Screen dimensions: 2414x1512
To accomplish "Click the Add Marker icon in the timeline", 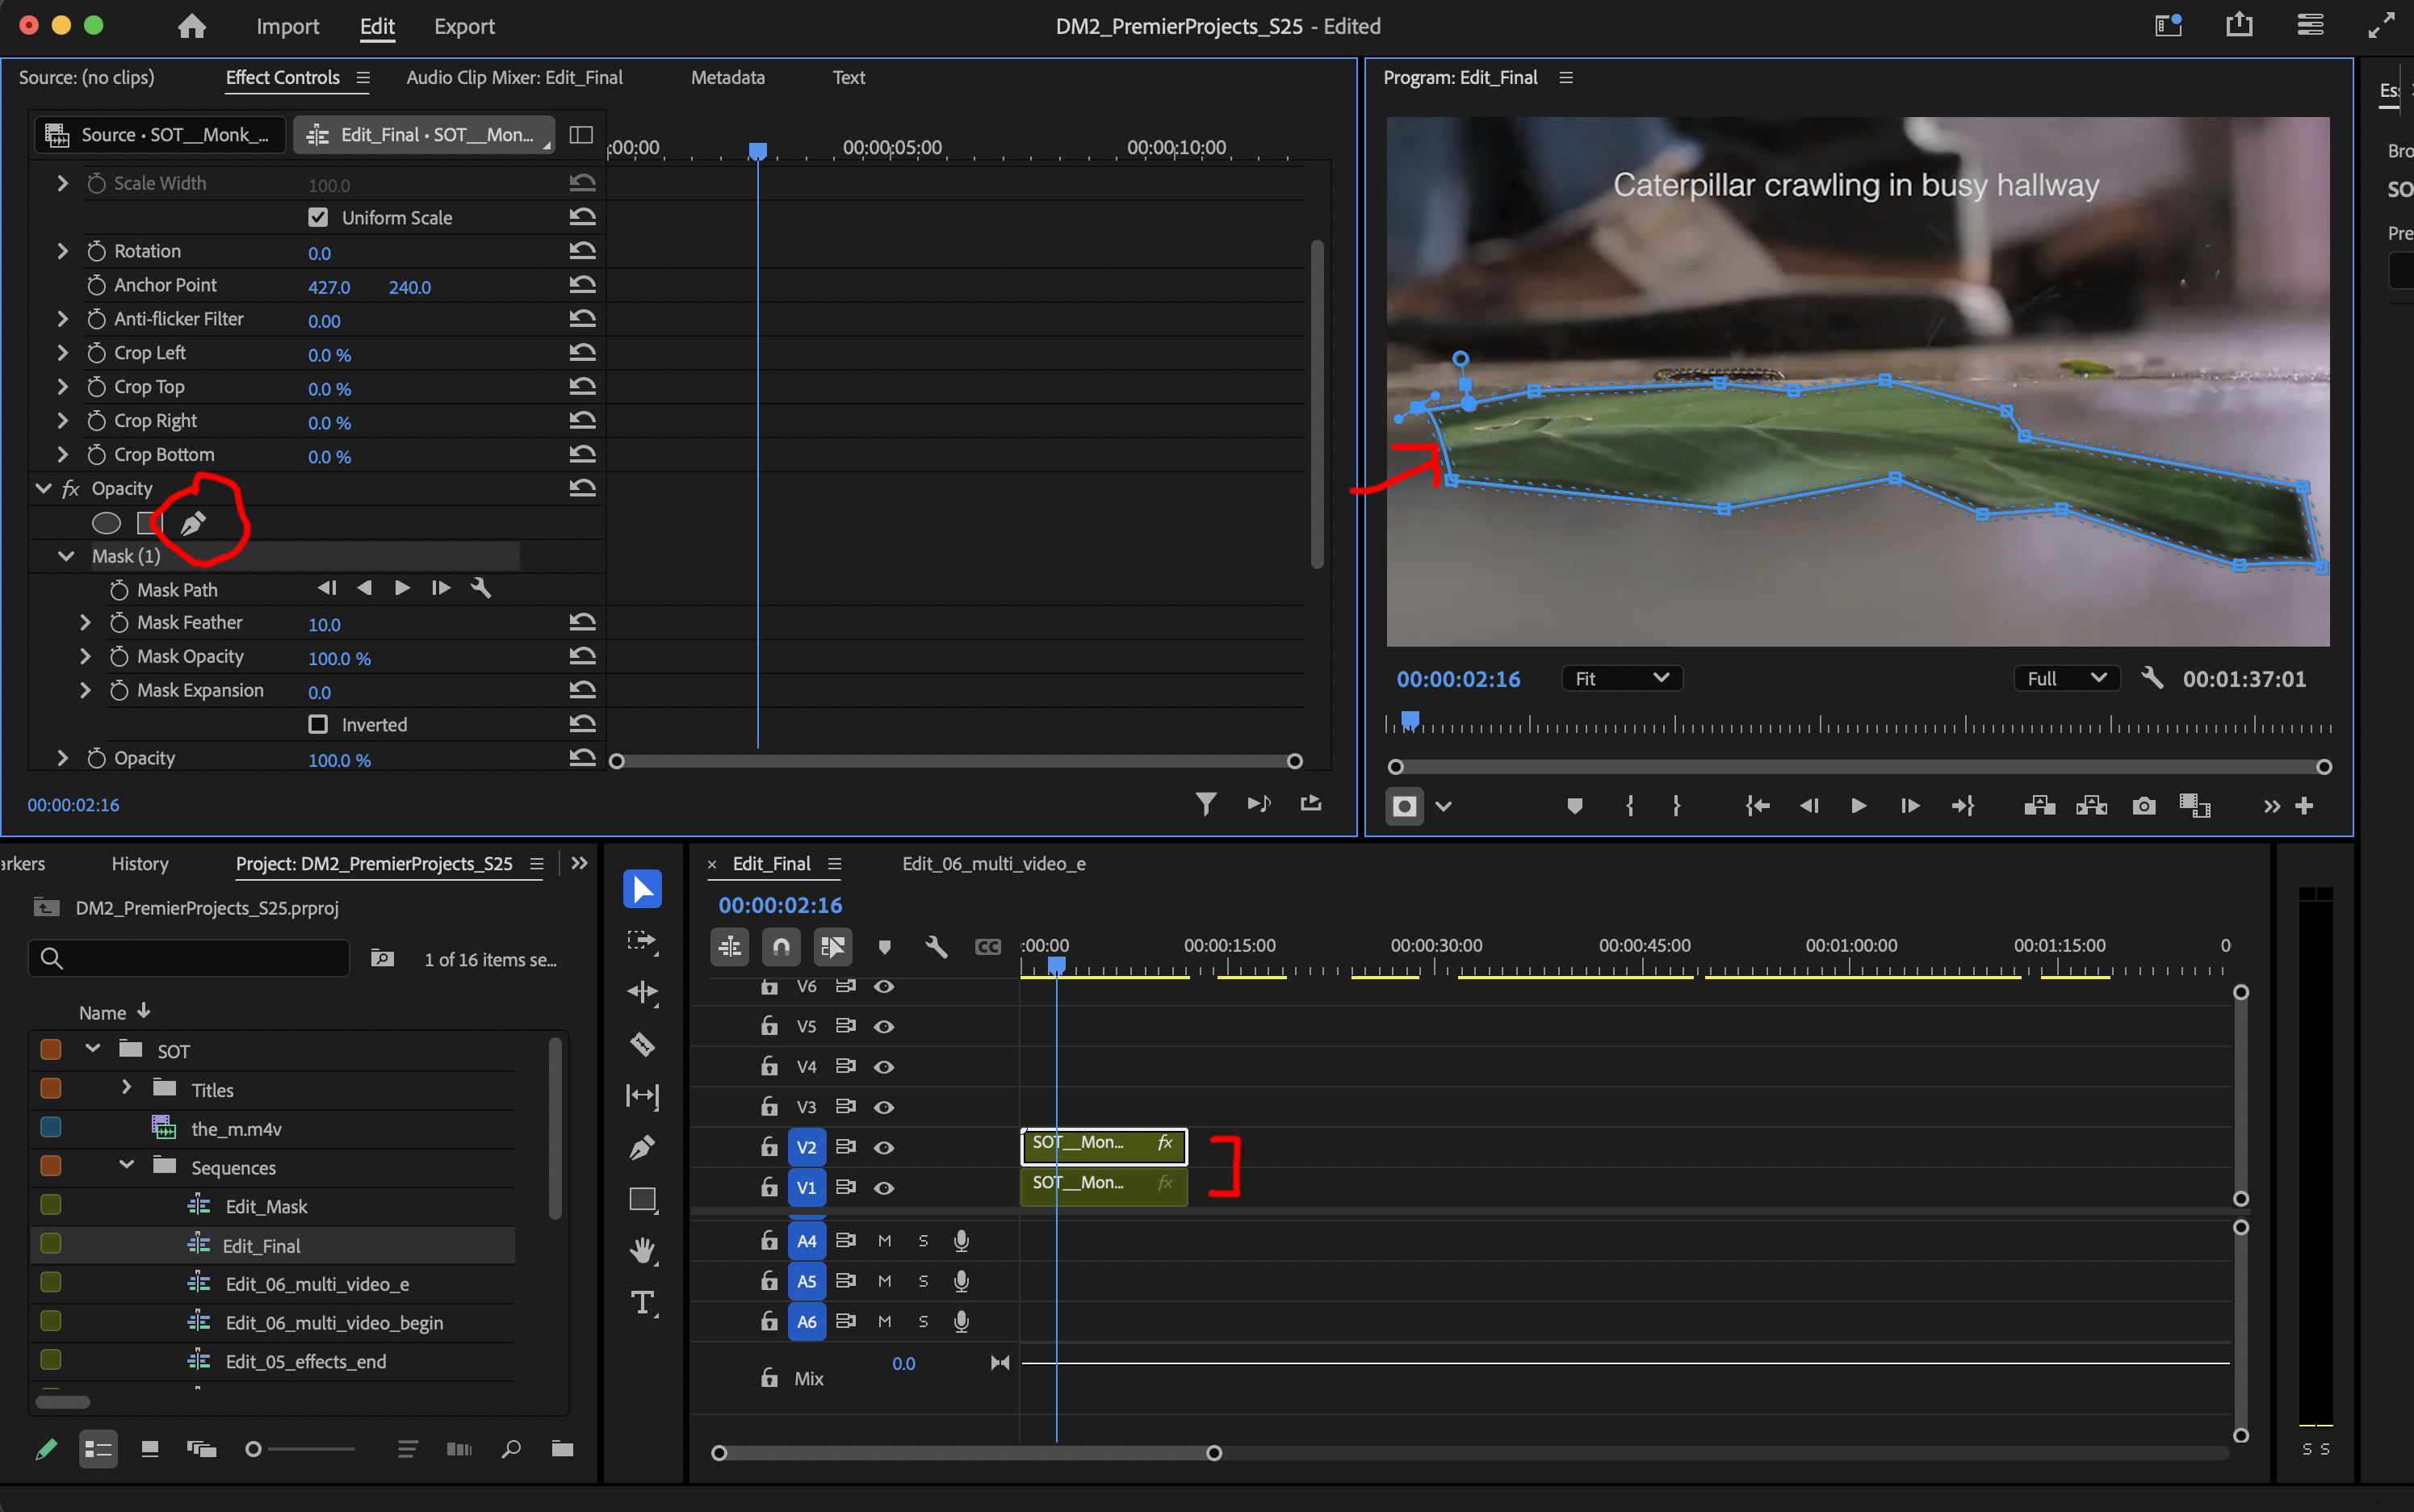I will pos(884,946).
